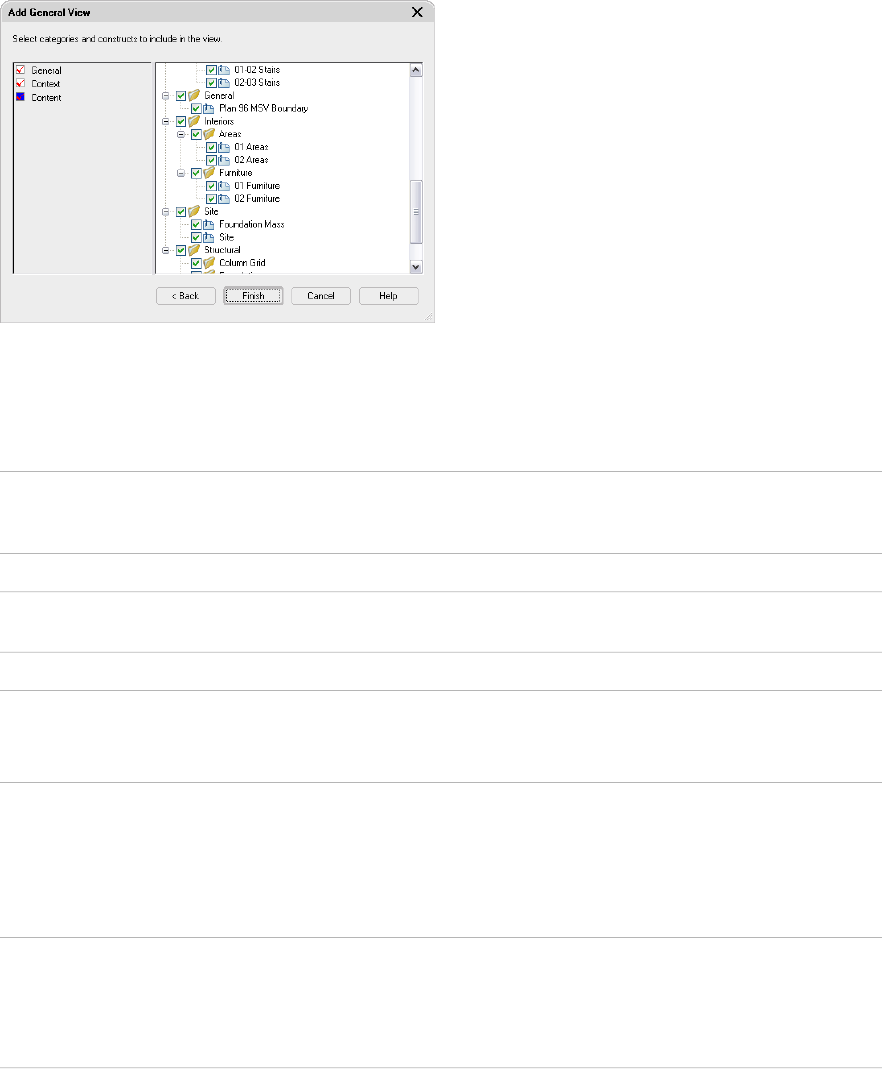This screenshot has width=882, height=1069.
Task: Select the 'Foundation Mass' tree label
Action: click(x=252, y=224)
